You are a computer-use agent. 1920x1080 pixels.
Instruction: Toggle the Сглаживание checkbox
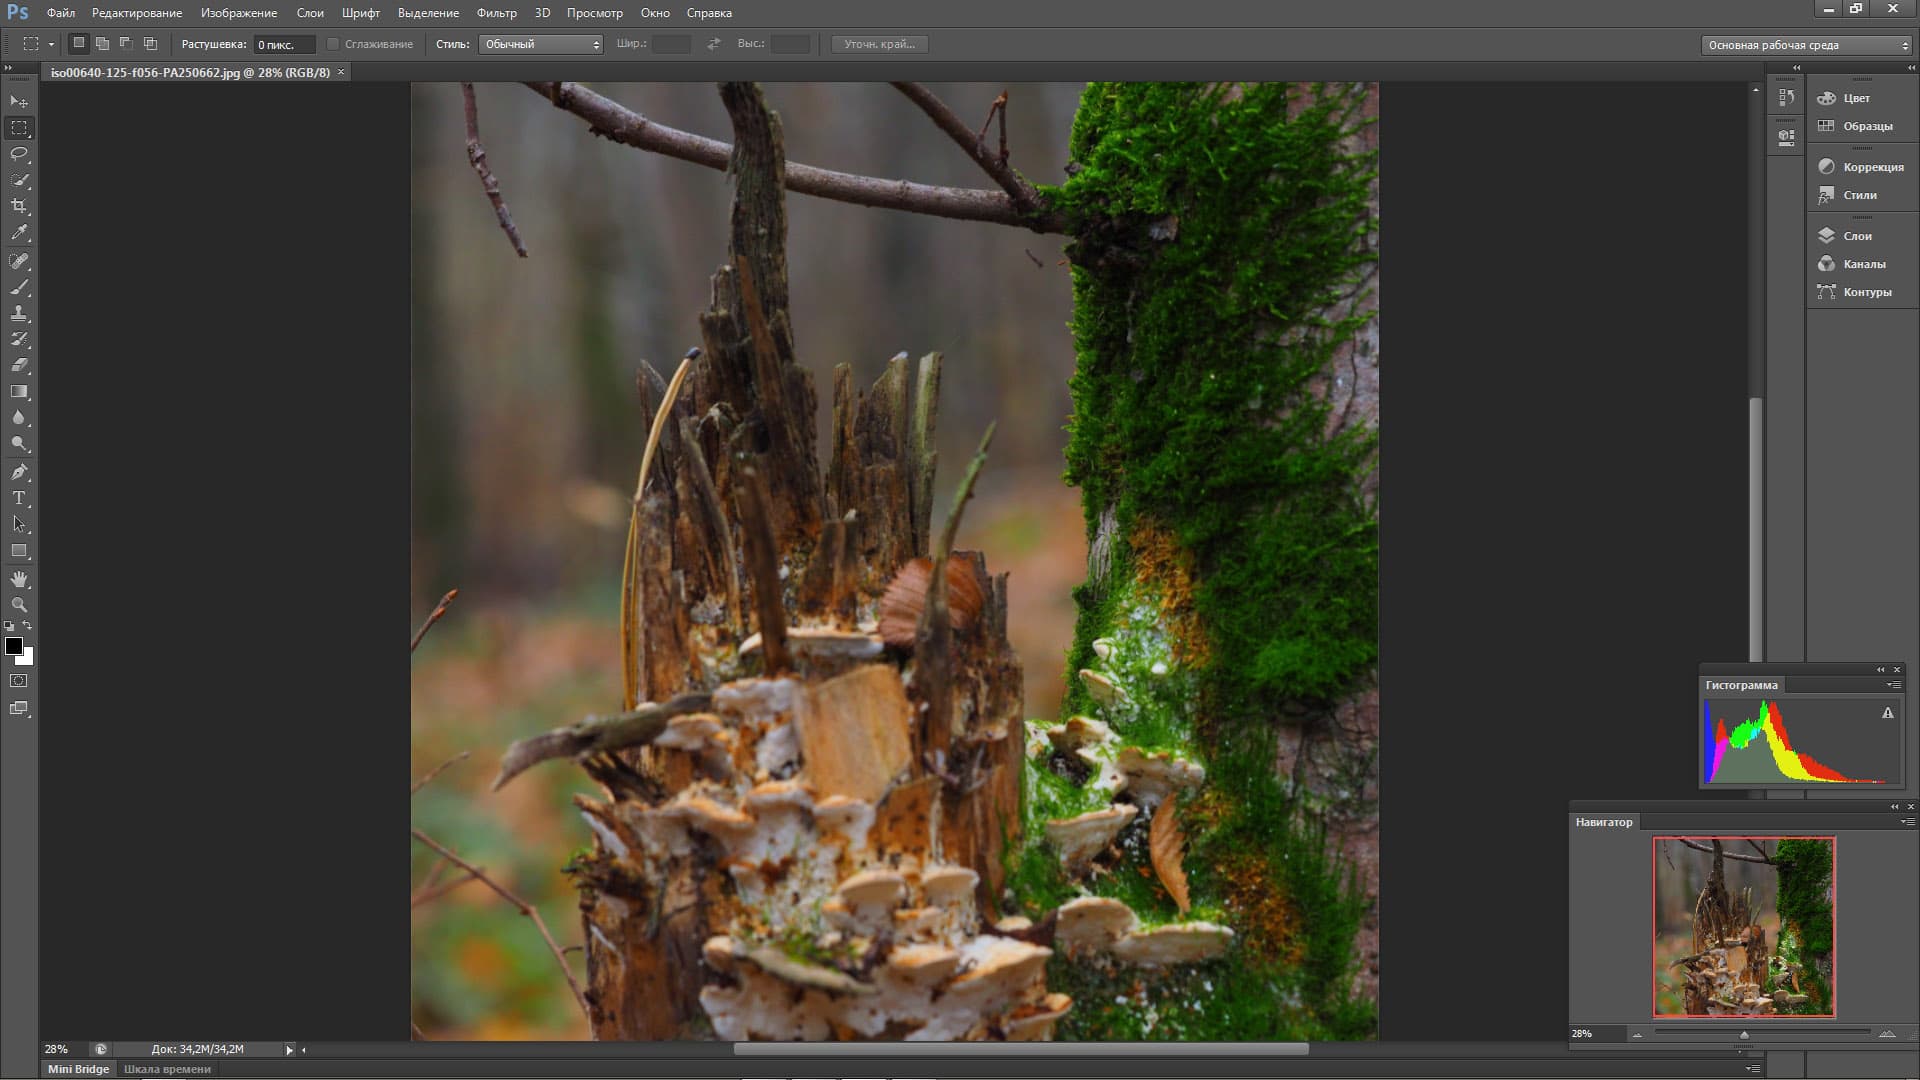333,44
